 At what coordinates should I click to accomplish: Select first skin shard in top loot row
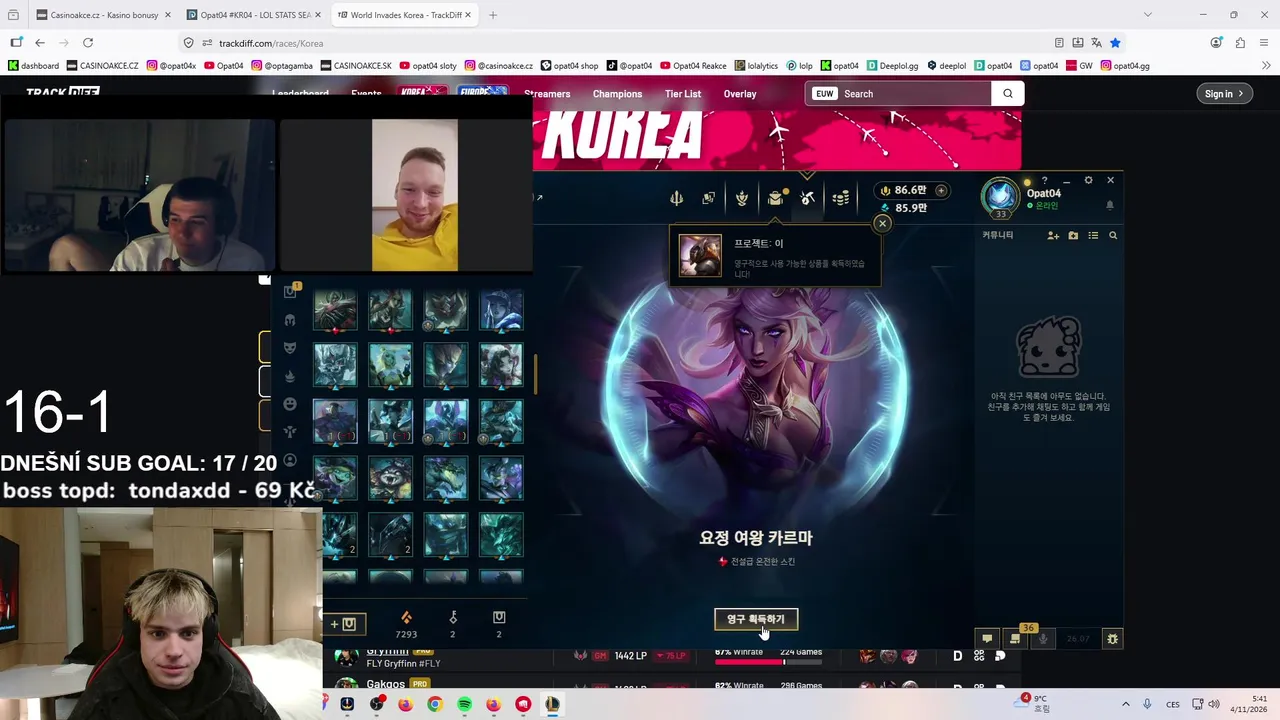point(335,311)
